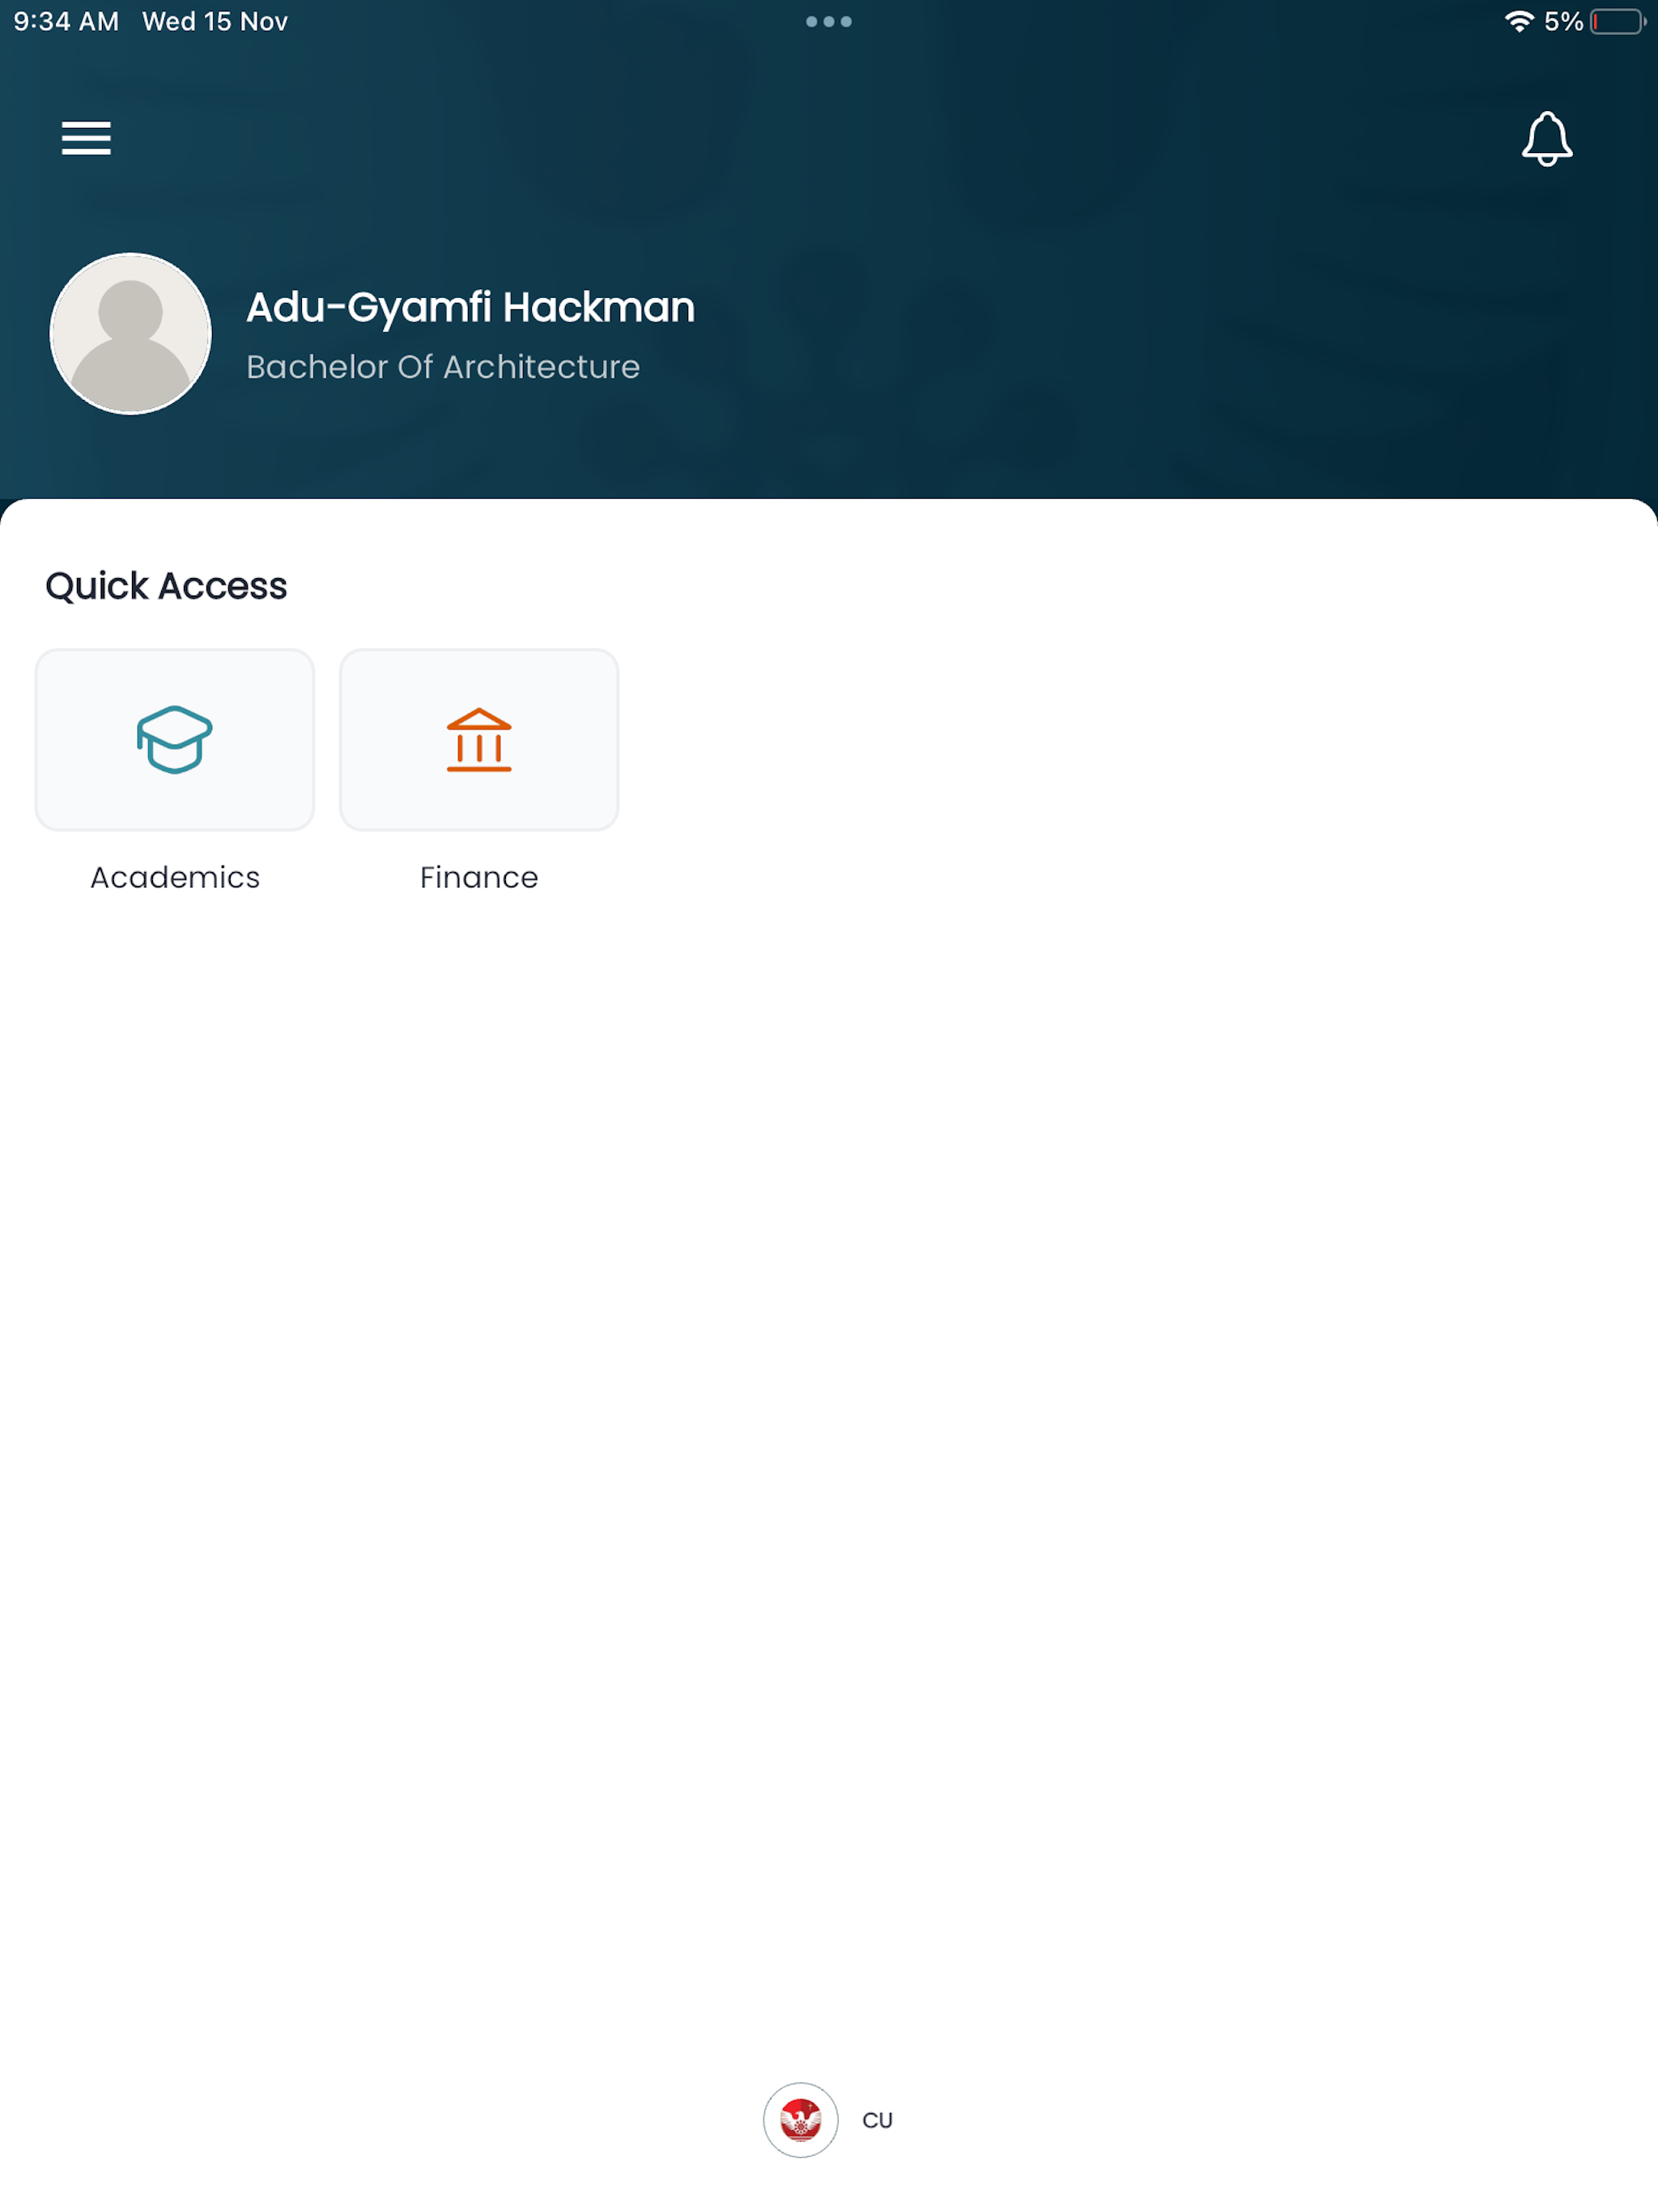This screenshot has width=1658, height=2212.
Task: Tap the CU university crest logo
Action: click(x=800, y=2119)
